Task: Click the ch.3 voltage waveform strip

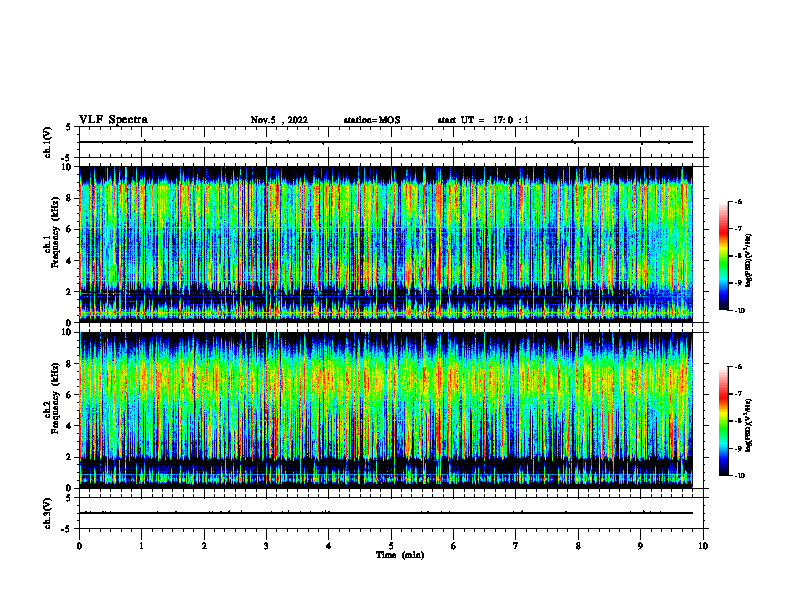Action: click(x=391, y=513)
